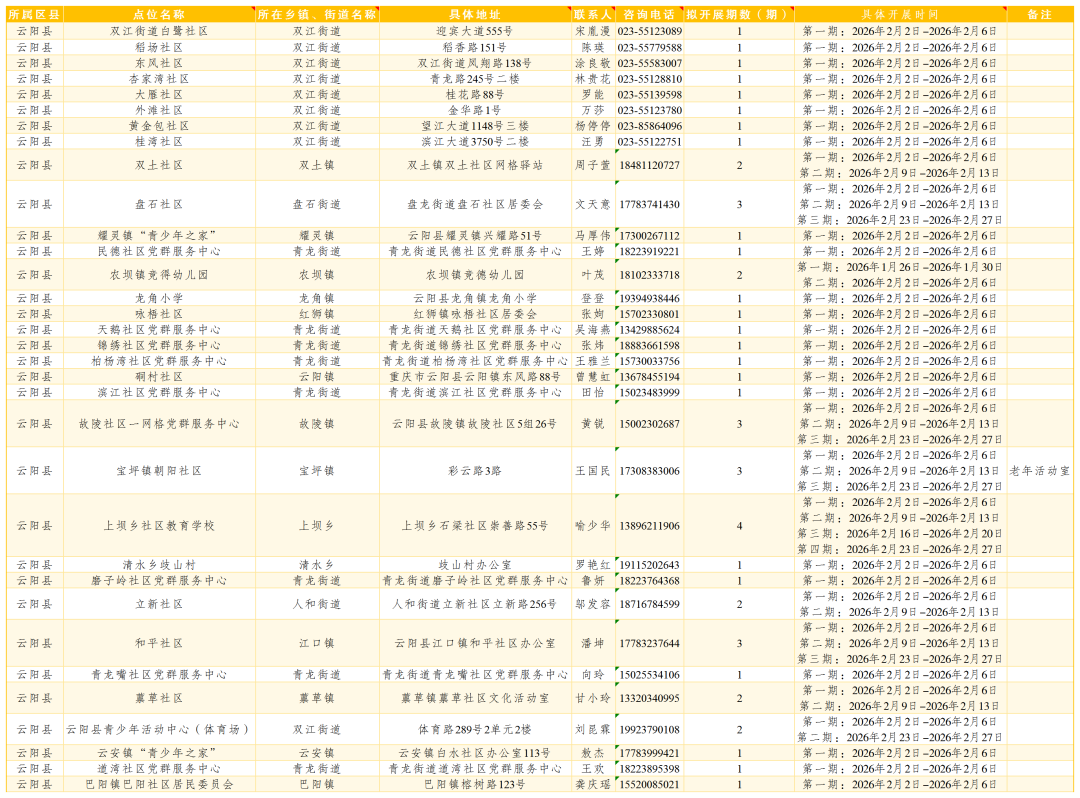Click the 宝坪镇朝阳社区 cell
This screenshot has width=1080, height=798.
point(159,471)
